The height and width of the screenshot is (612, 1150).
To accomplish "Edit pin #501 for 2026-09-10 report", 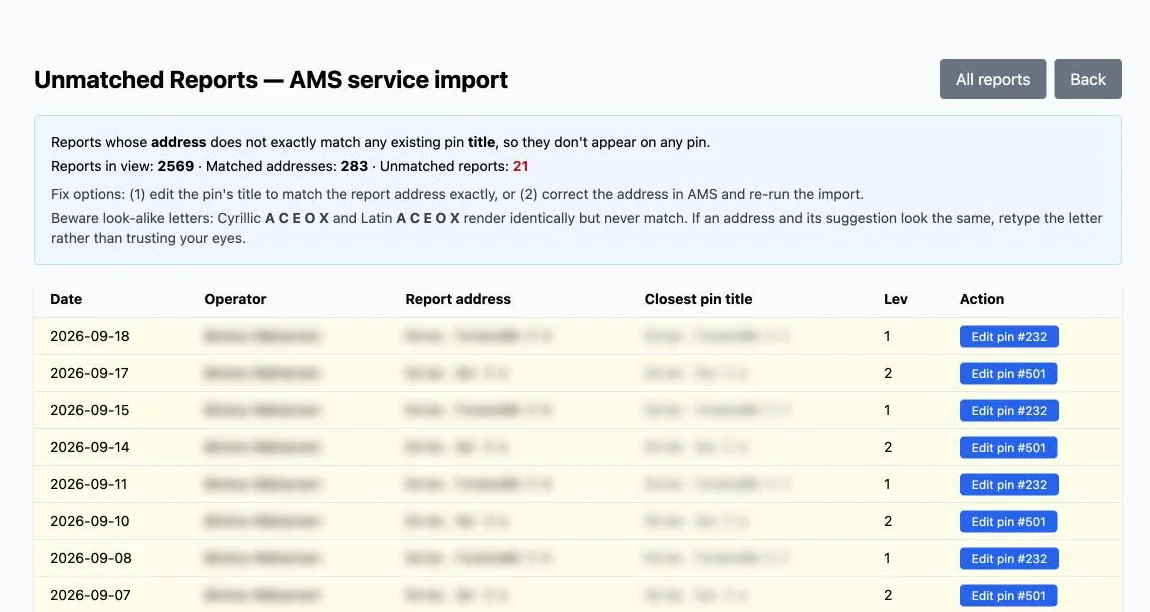I will pyautogui.click(x=1008, y=522).
